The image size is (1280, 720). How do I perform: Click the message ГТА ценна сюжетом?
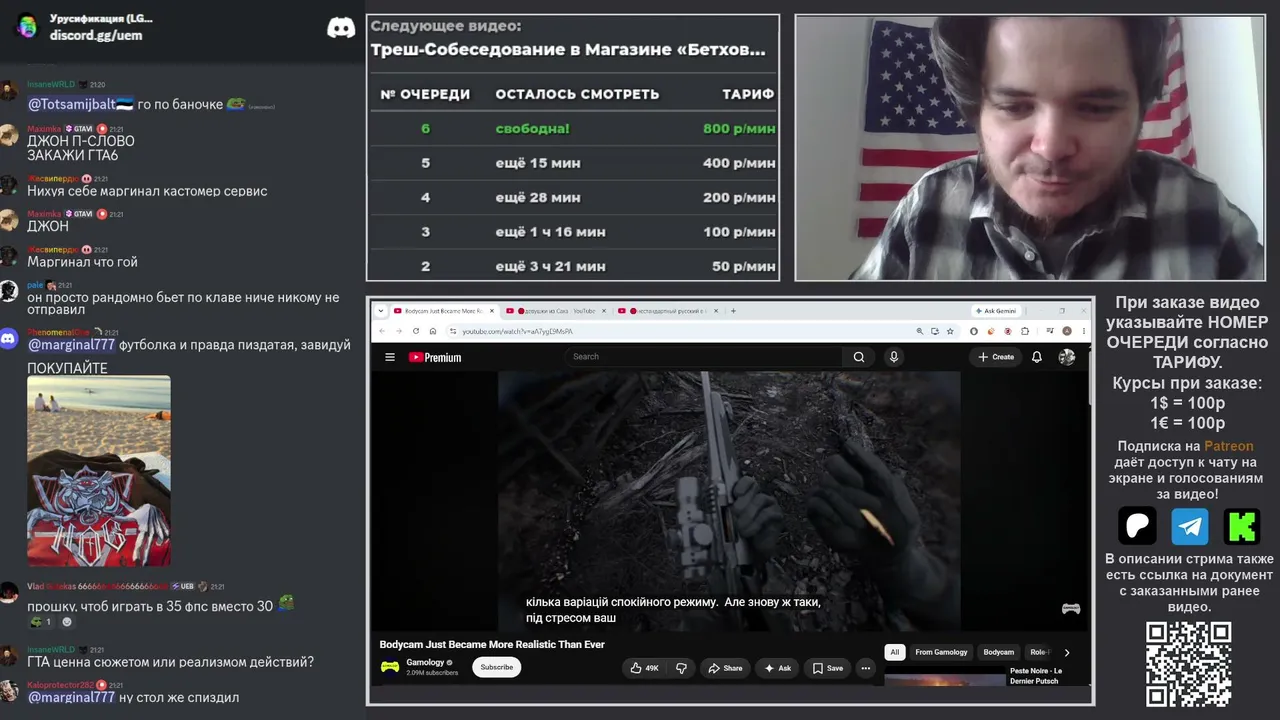[x=170, y=662]
